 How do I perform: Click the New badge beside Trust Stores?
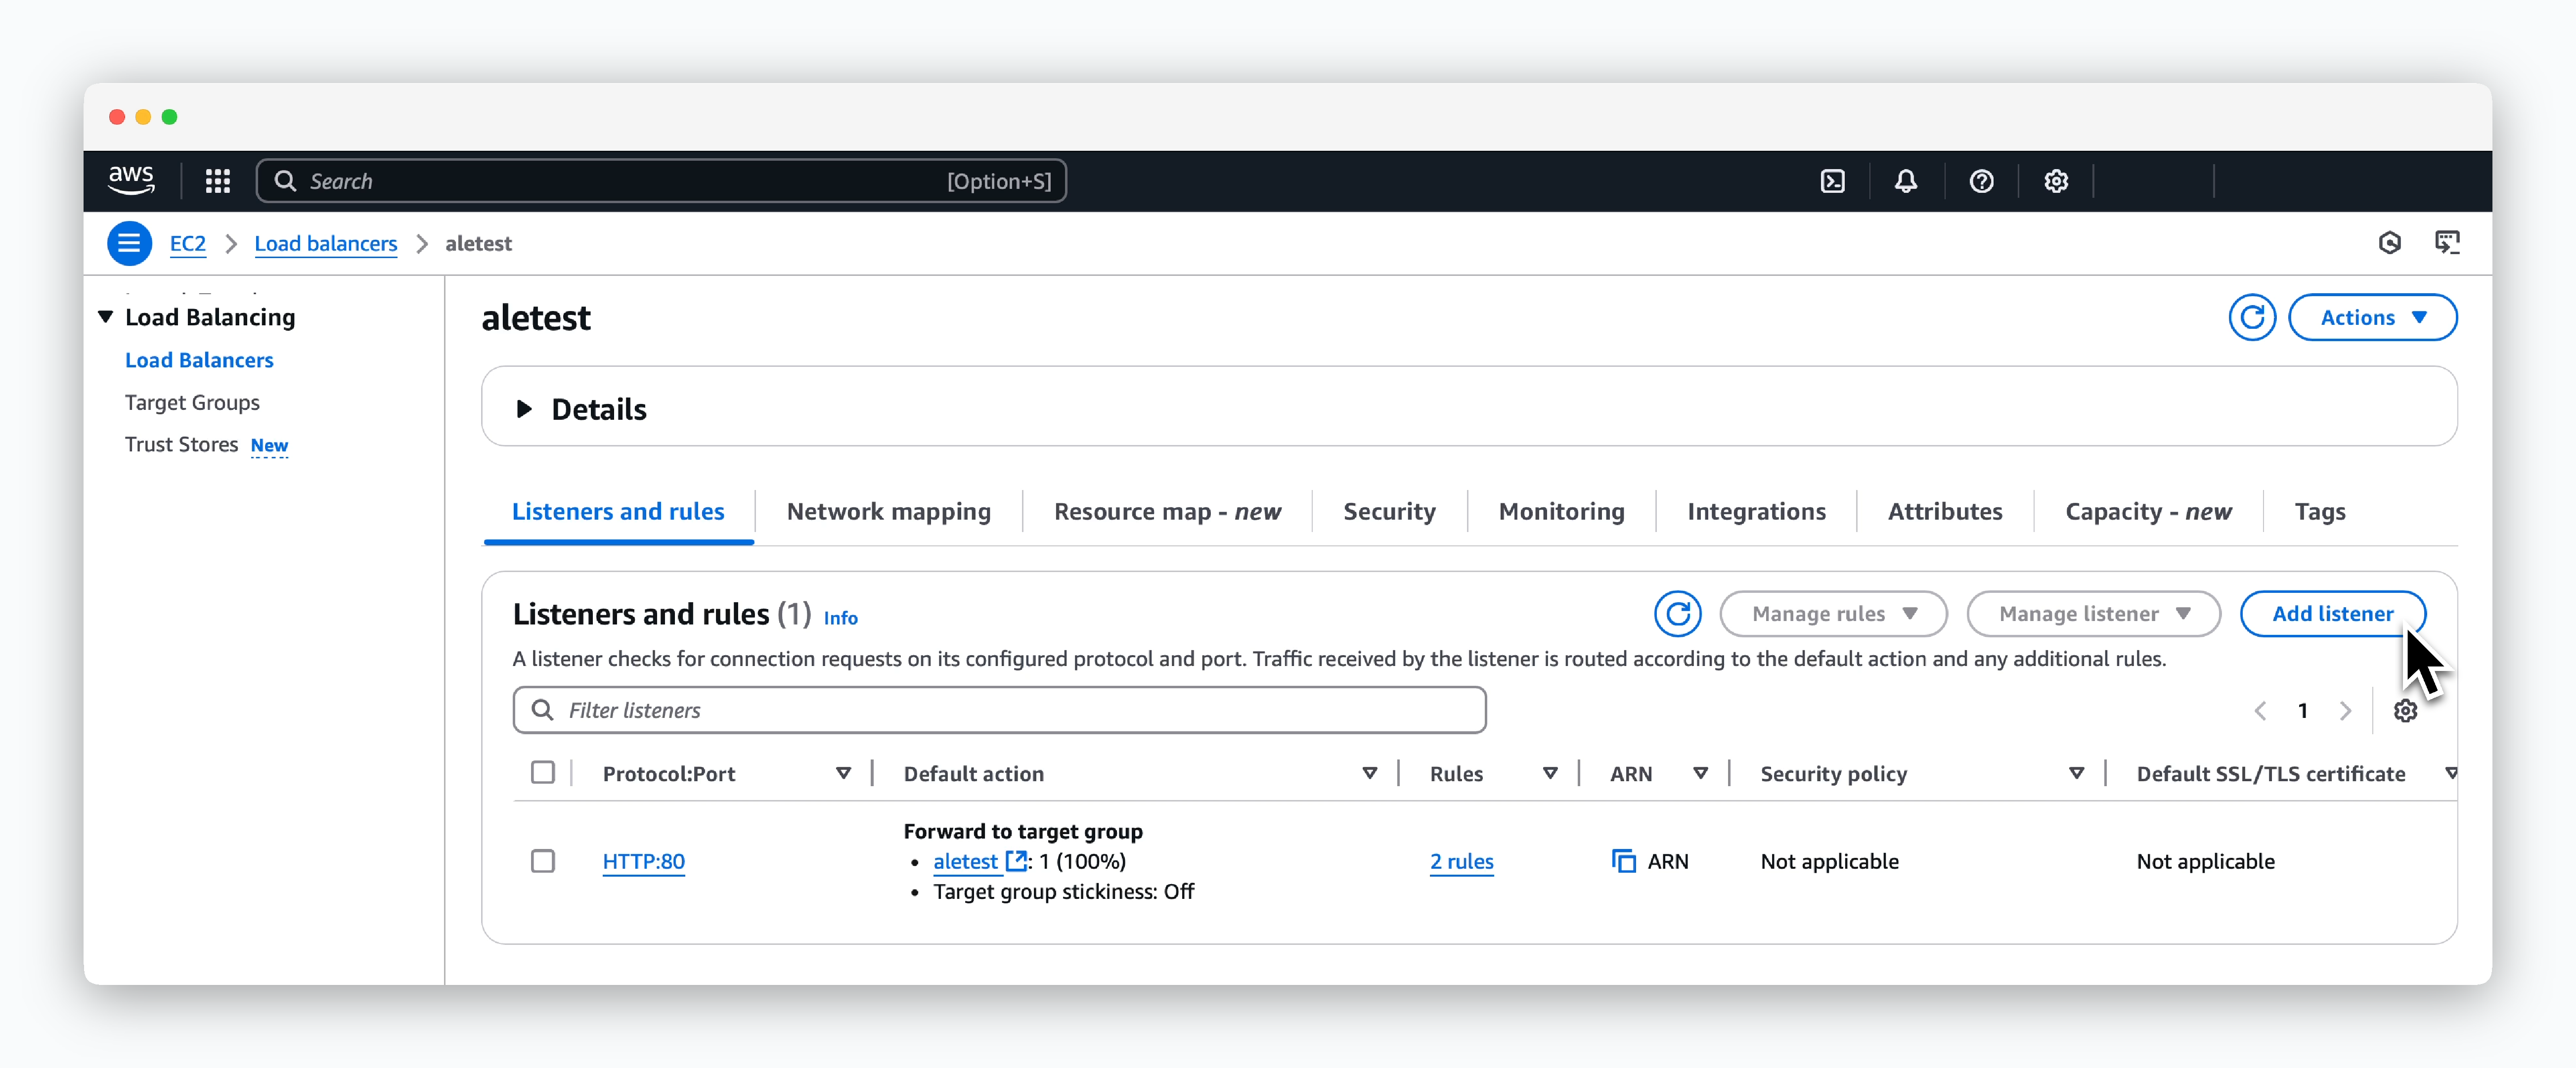pyautogui.click(x=269, y=445)
